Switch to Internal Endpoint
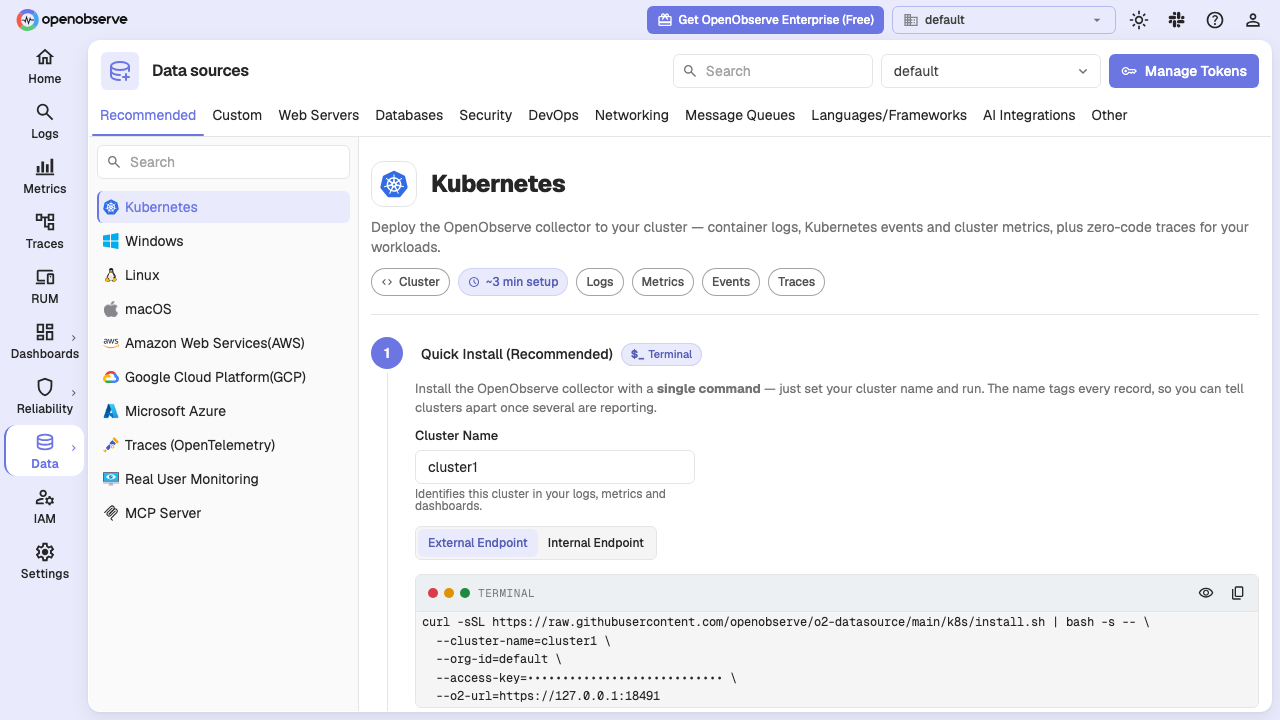1280x720 pixels. 596,543
